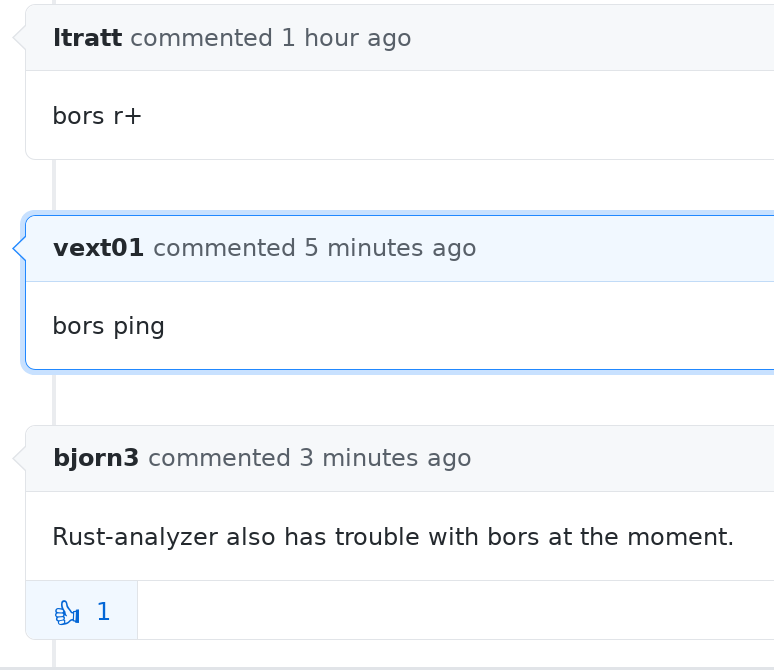Click timeline line between vext01 and bjorn3 comments
This screenshot has width=774, height=670.
(x=54, y=398)
